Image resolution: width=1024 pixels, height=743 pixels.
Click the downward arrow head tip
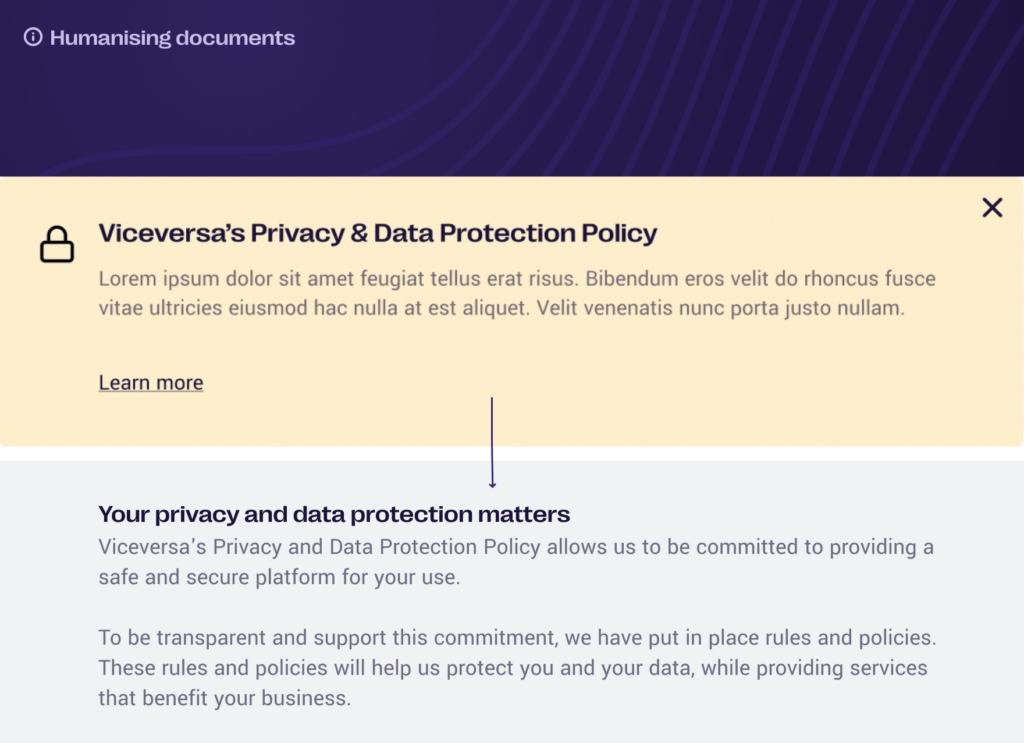[492, 485]
